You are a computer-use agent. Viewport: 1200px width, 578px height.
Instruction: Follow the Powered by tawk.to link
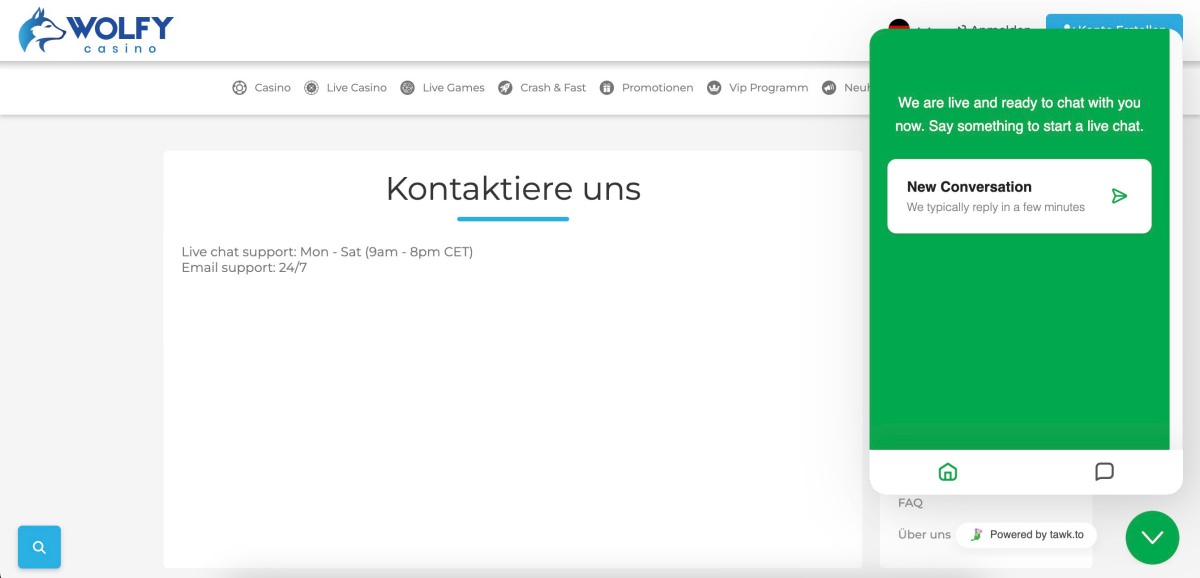point(1027,535)
